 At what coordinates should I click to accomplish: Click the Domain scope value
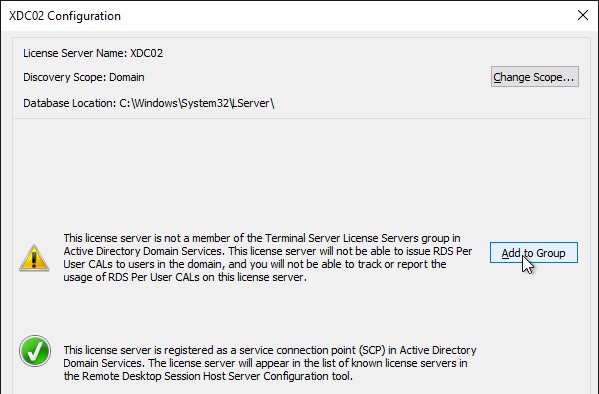[127, 77]
